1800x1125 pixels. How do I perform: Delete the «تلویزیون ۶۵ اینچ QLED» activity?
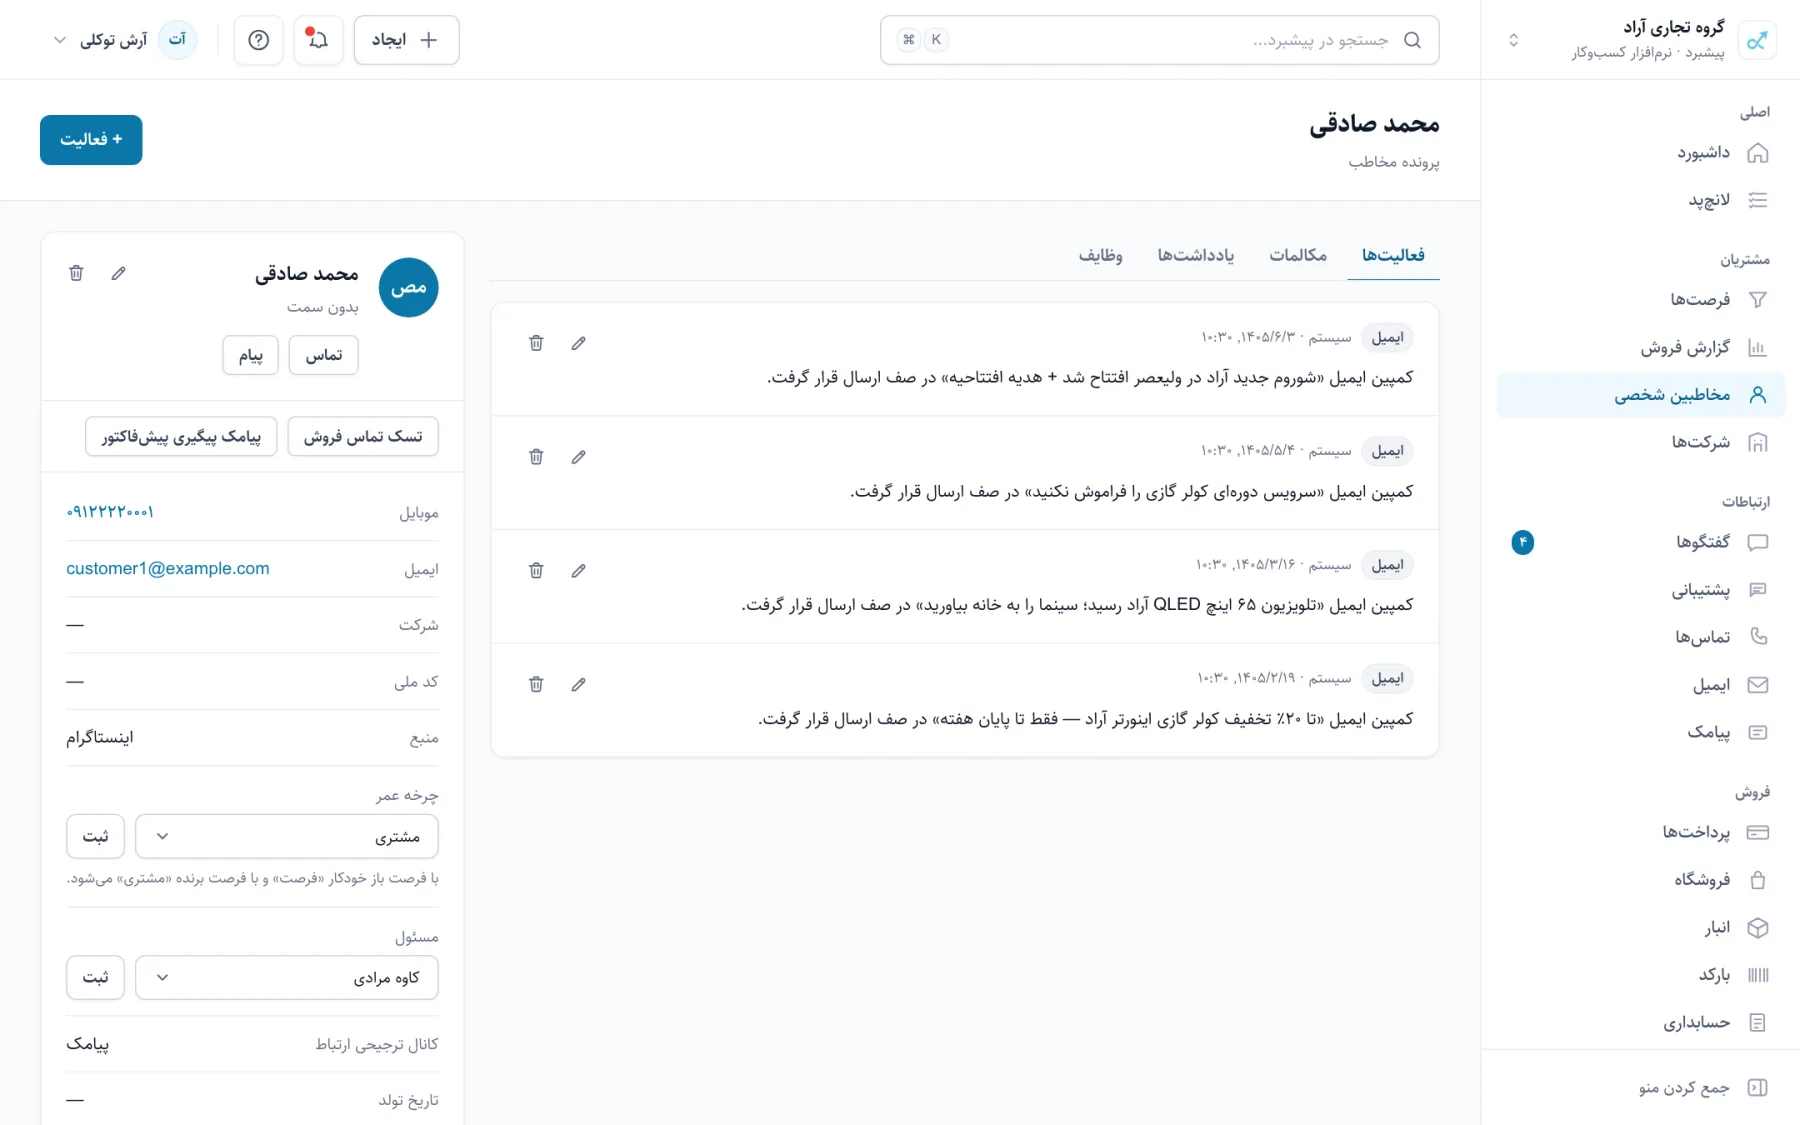536,571
